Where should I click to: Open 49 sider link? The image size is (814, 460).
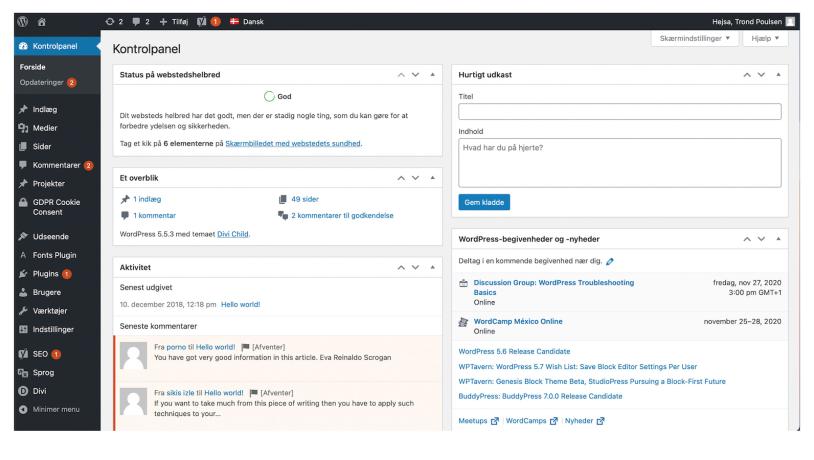tap(305, 199)
